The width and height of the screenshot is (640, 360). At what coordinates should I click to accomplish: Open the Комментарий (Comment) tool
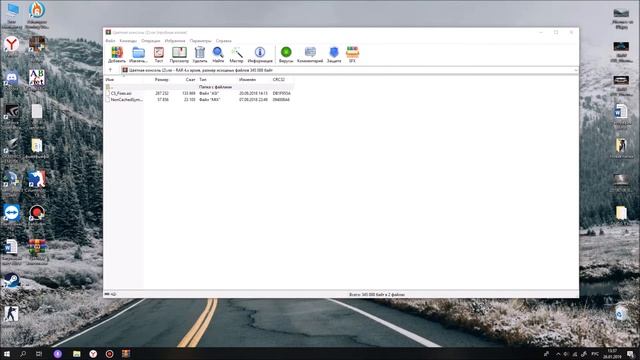(310, 54)
